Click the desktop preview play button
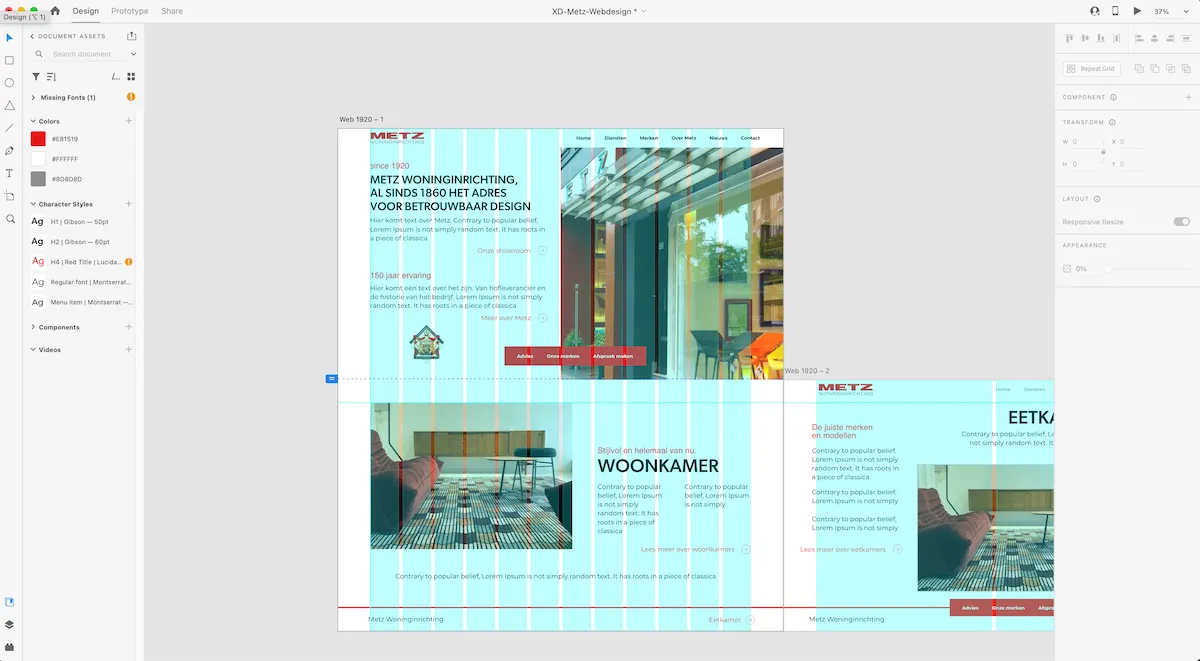This screenshot has width=1200, height=661. pyautogui.click(x=1137, y=11)
